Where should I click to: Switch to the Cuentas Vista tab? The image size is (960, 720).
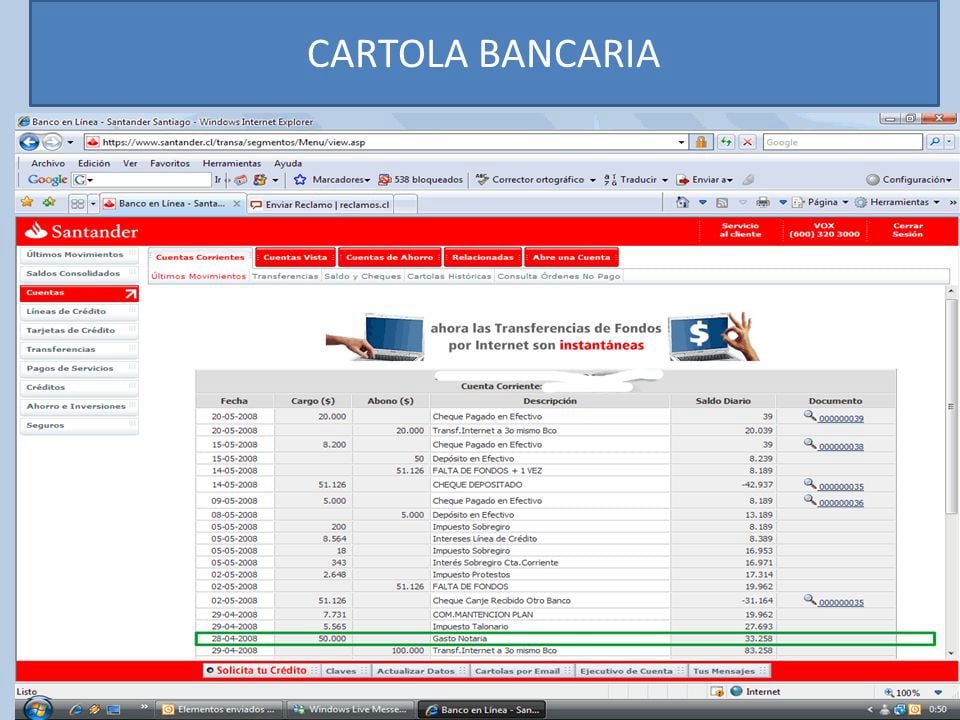295,257
